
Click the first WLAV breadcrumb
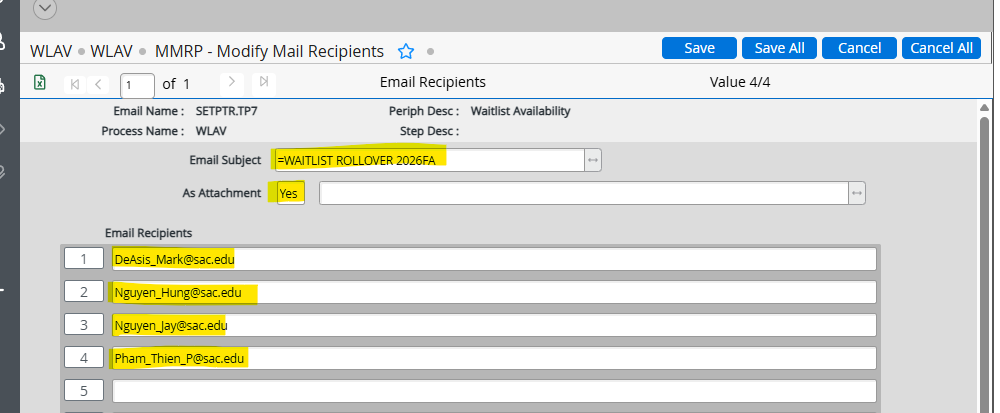coord(51,51)
